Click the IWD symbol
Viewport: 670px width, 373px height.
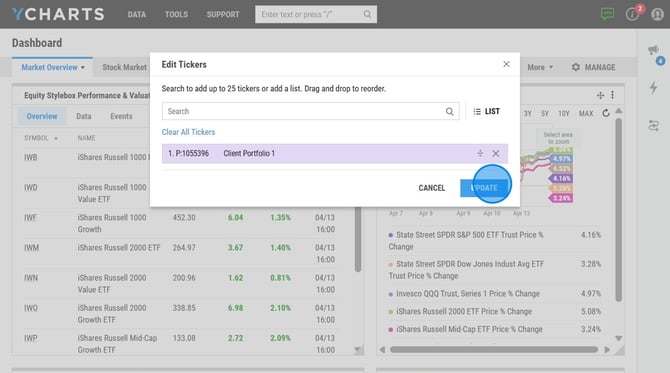coord(31,188)
